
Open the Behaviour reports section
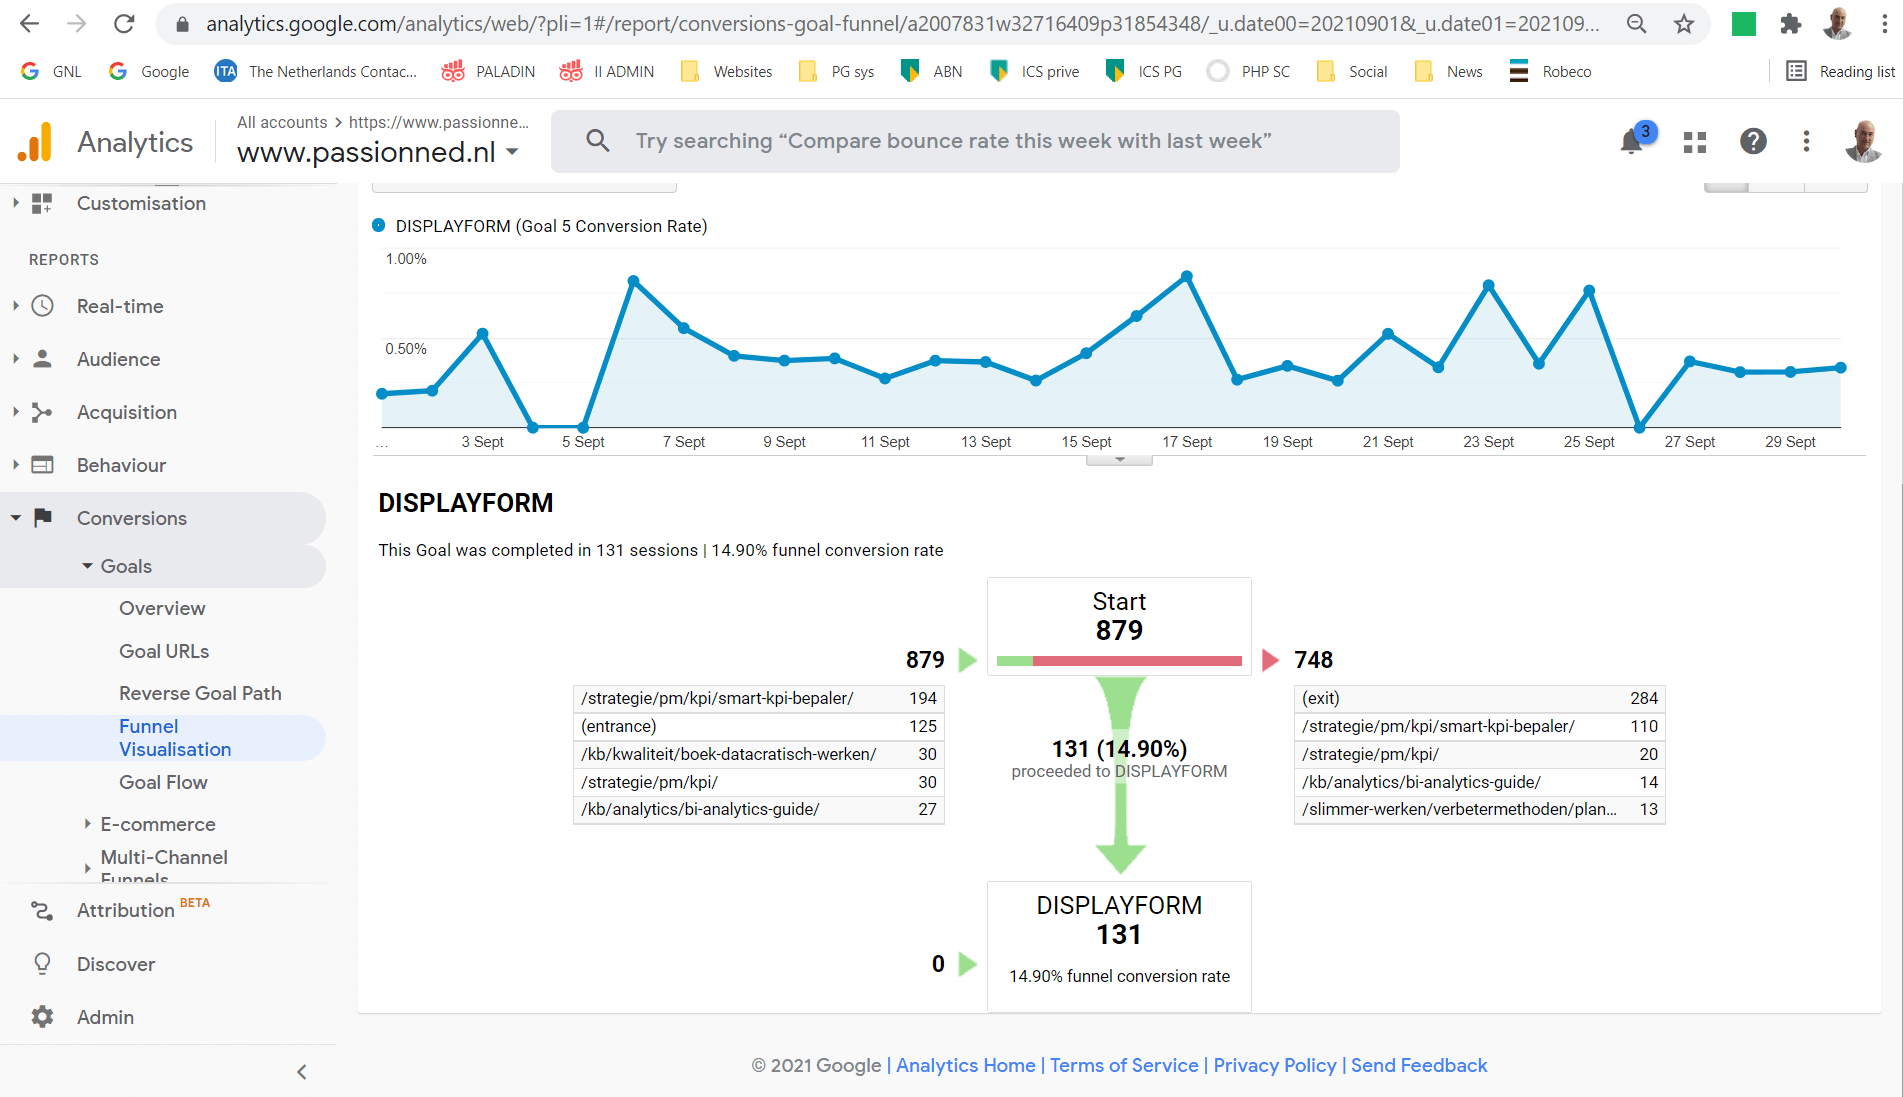click(x=121, y=465)
